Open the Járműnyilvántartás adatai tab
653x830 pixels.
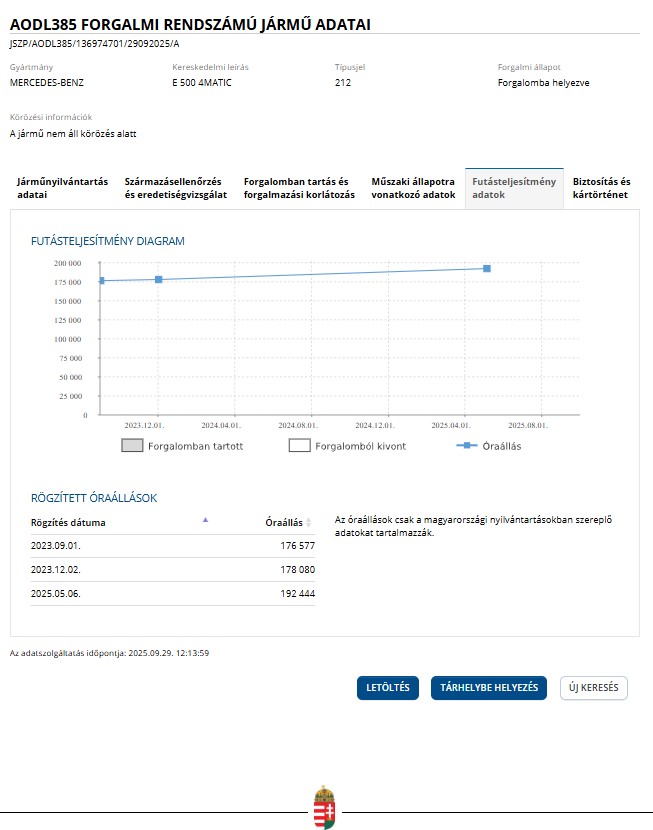click(62, 188)
